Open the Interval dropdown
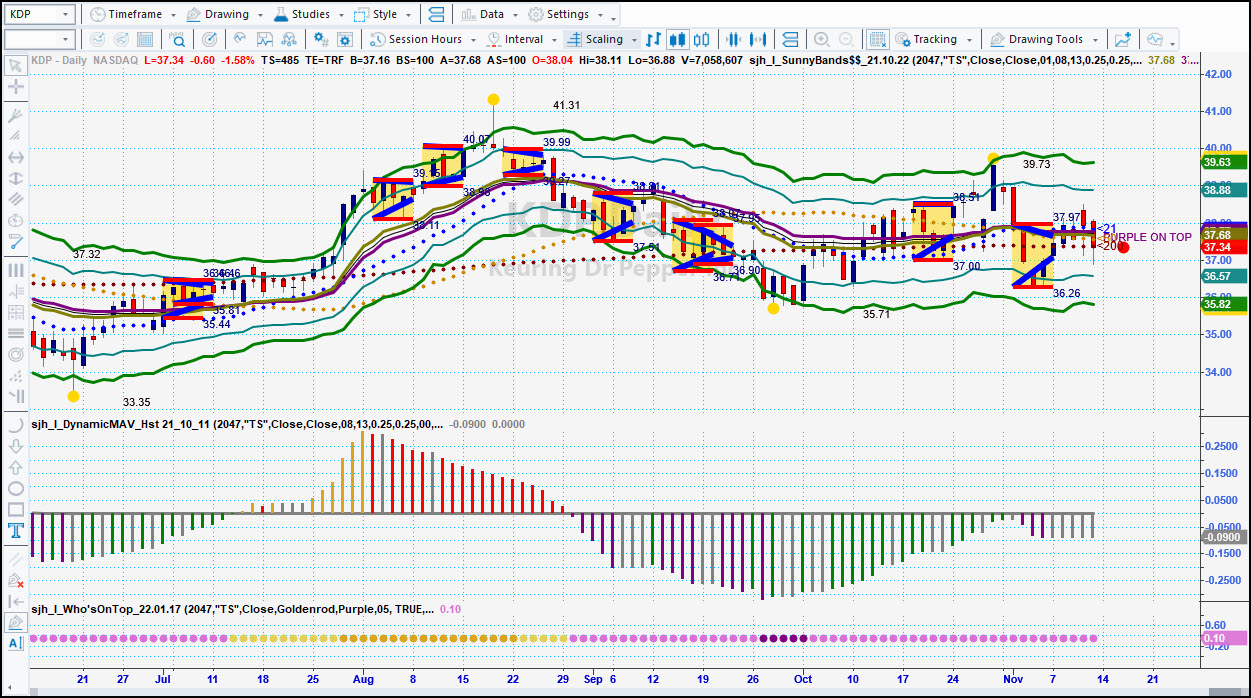Viewport: 1251px width, 698px height. [522, 40]
